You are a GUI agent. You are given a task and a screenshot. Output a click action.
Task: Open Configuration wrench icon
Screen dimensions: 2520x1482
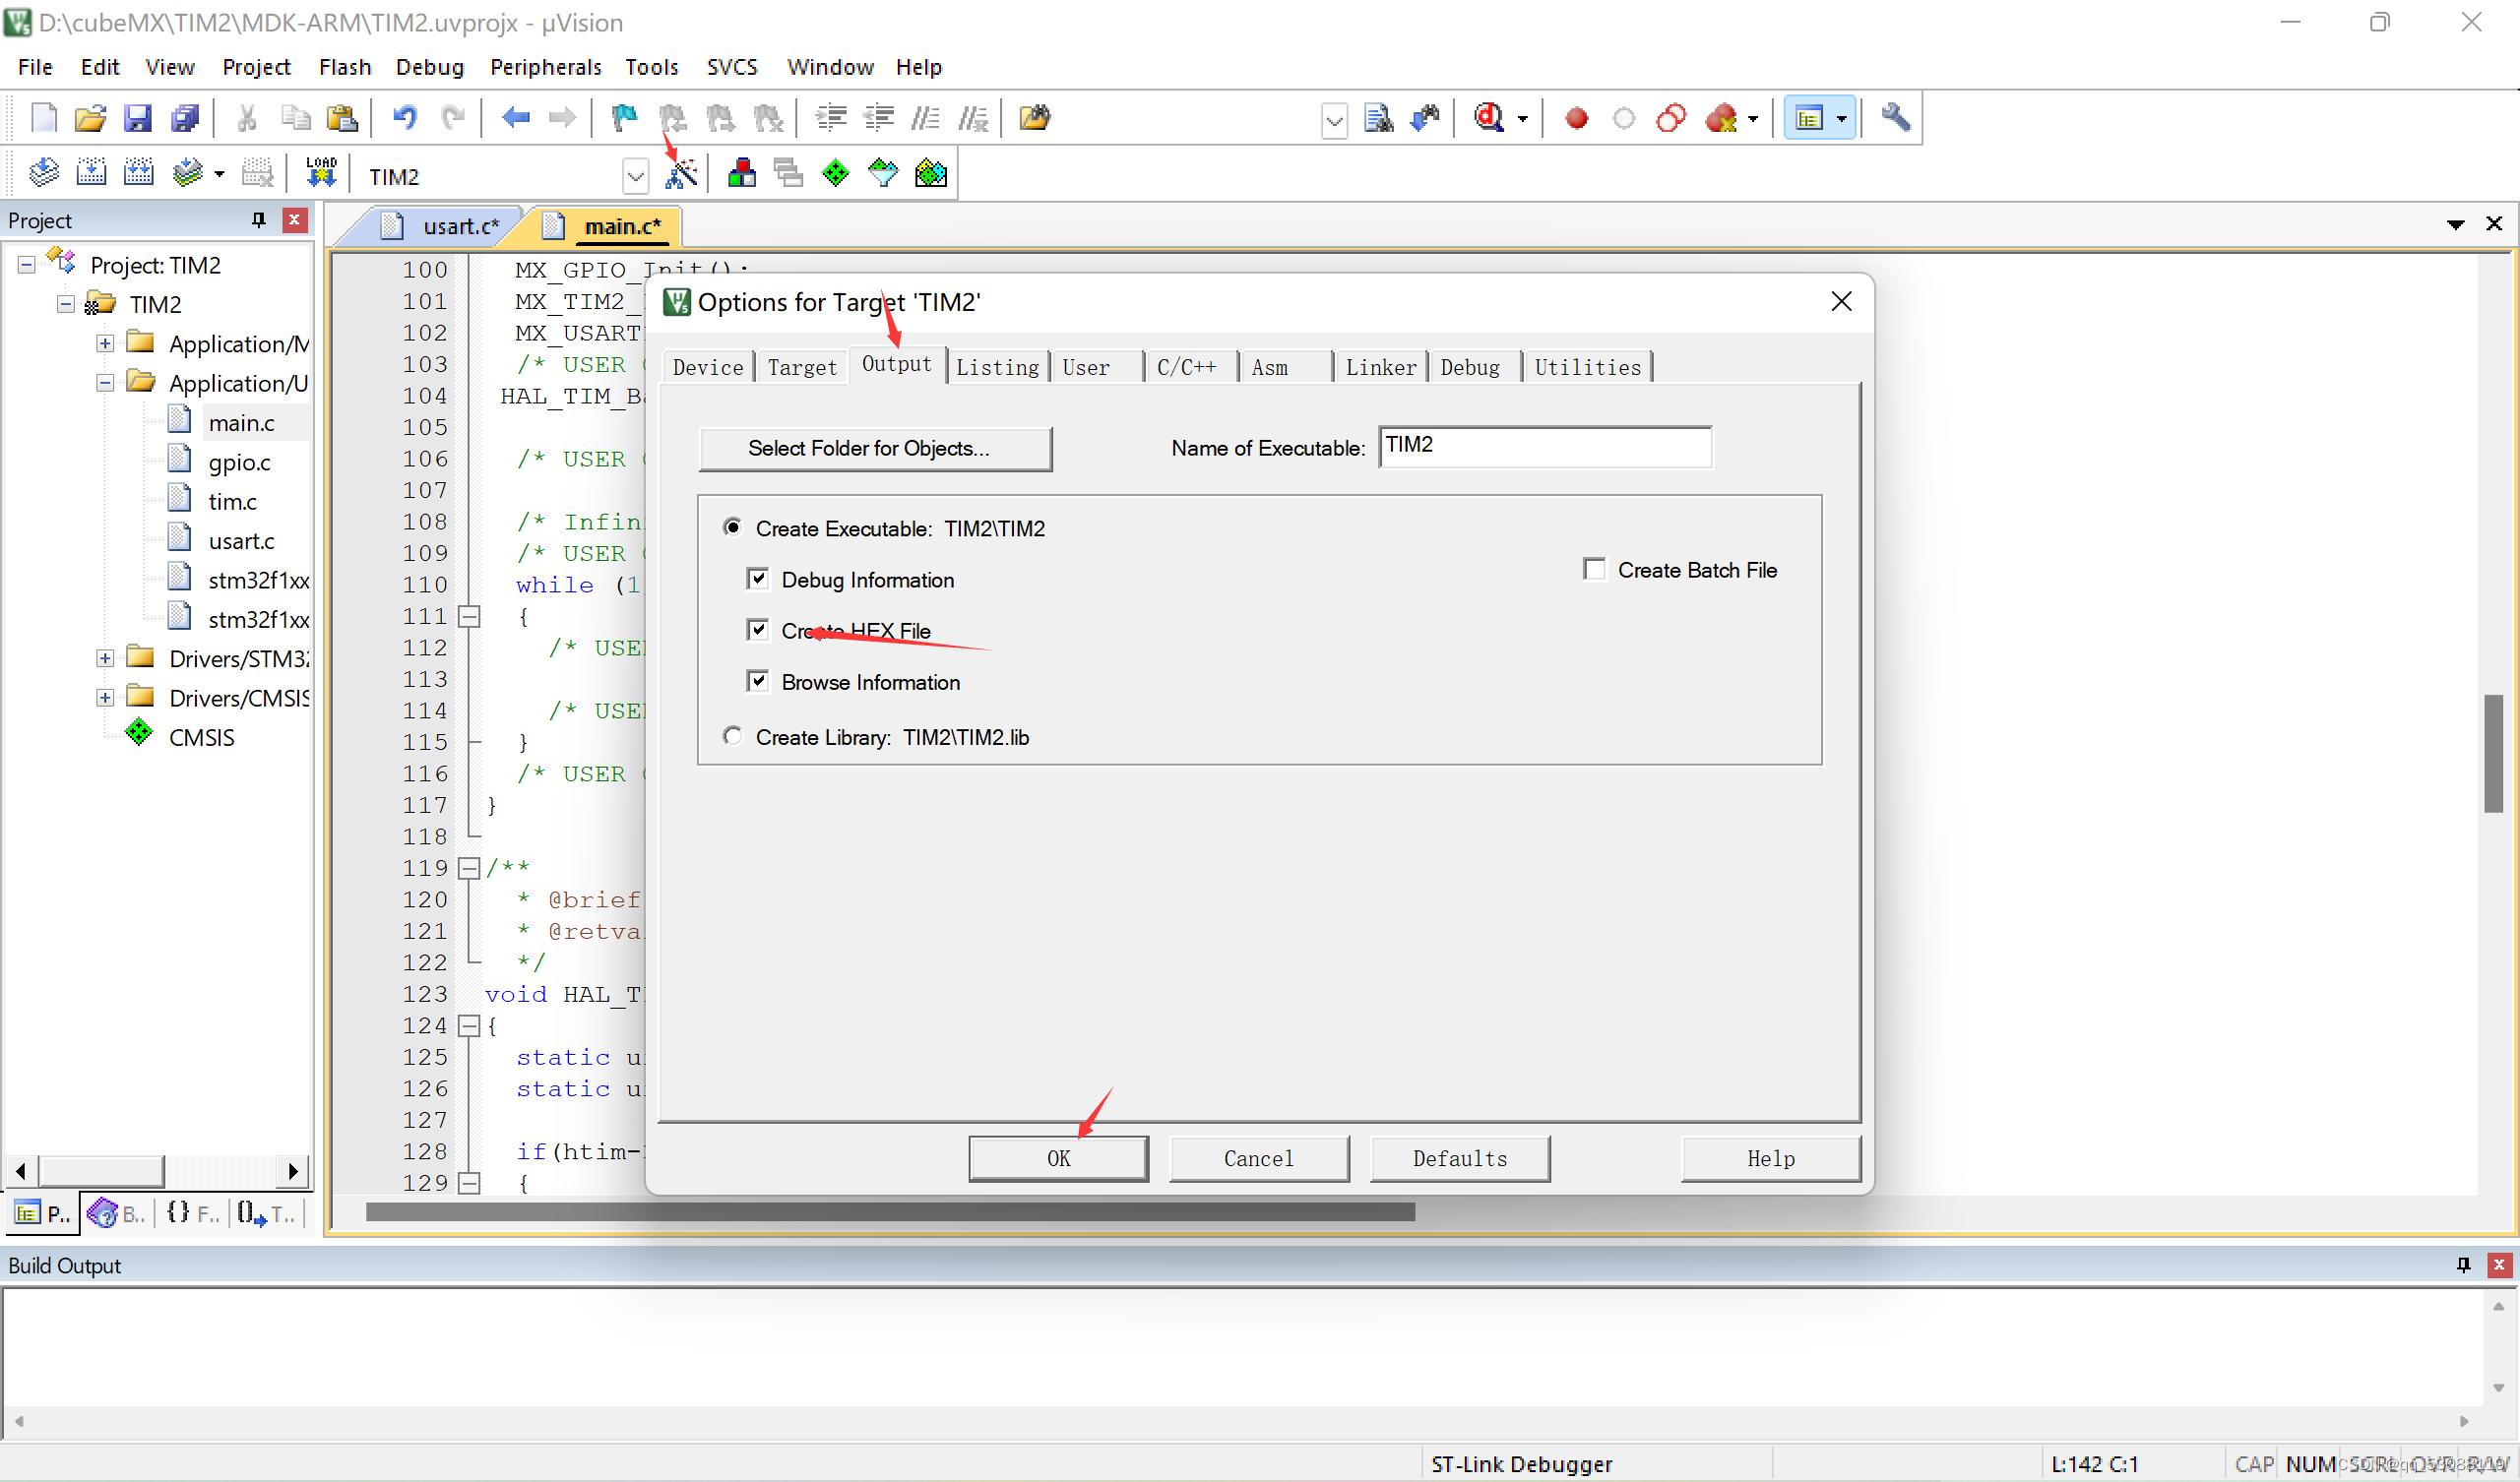(x=1895, y=118)
